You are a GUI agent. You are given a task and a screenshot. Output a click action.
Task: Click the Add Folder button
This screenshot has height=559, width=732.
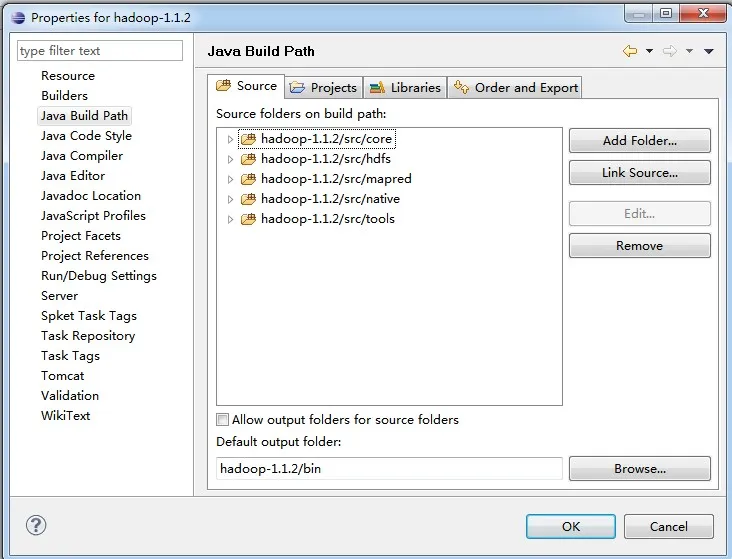pyautogui.click(x=640, y=141)
